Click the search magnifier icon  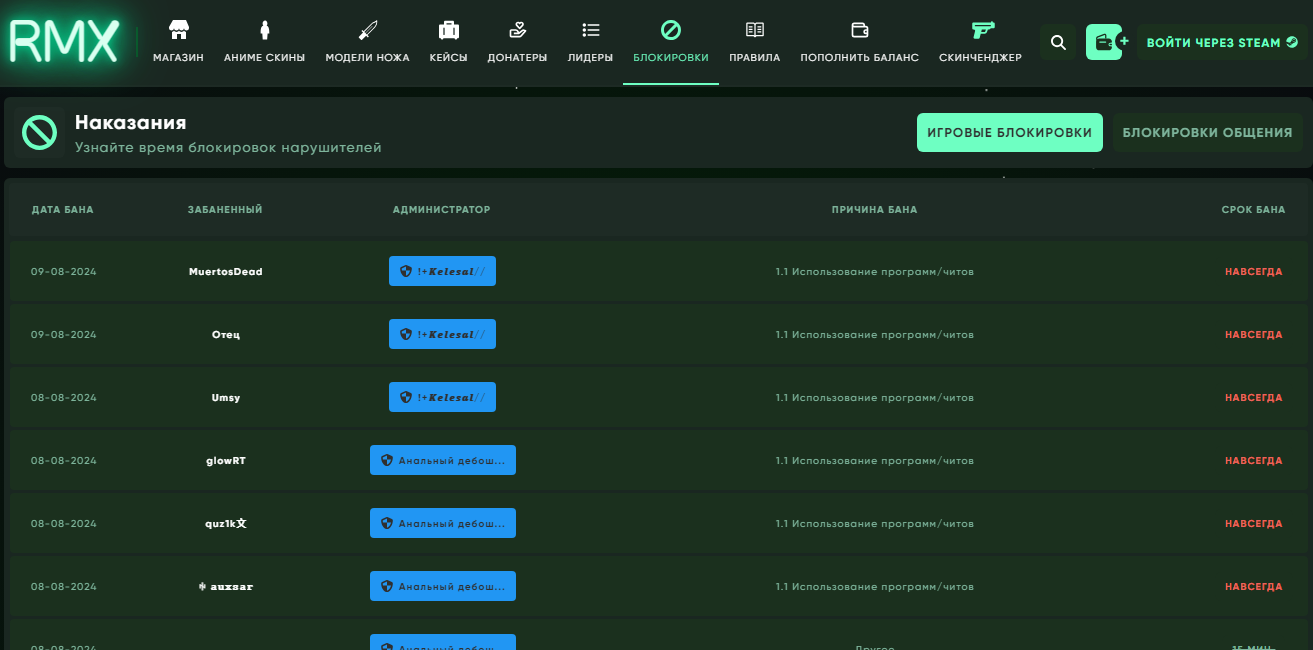point(1058,42)
